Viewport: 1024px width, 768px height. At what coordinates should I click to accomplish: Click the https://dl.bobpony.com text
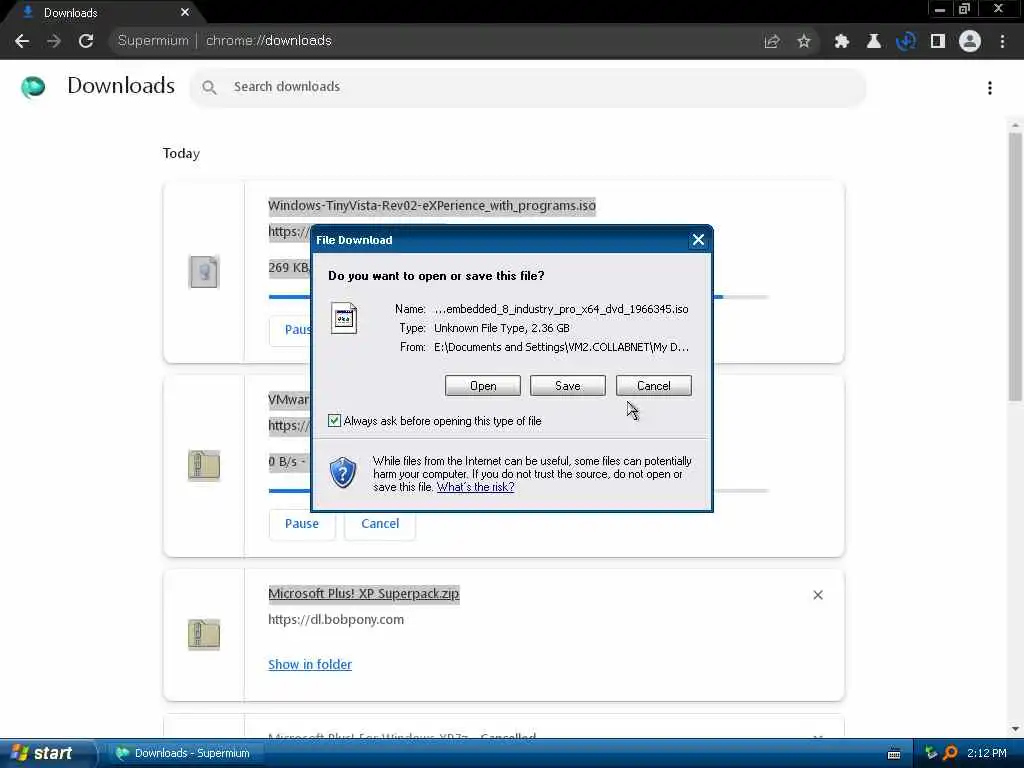[336, 619]
